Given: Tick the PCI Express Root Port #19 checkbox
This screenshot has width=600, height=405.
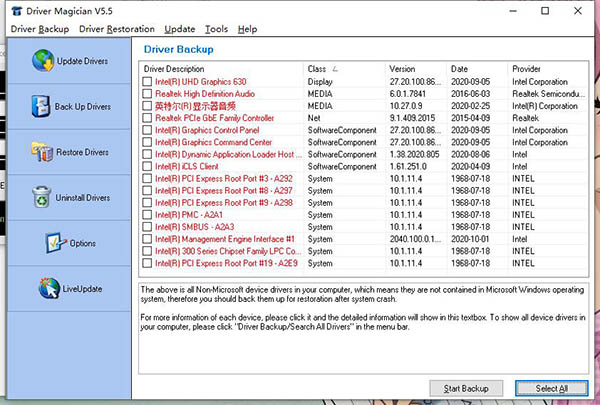Looking at the screenshot, I should coord(147,263).
